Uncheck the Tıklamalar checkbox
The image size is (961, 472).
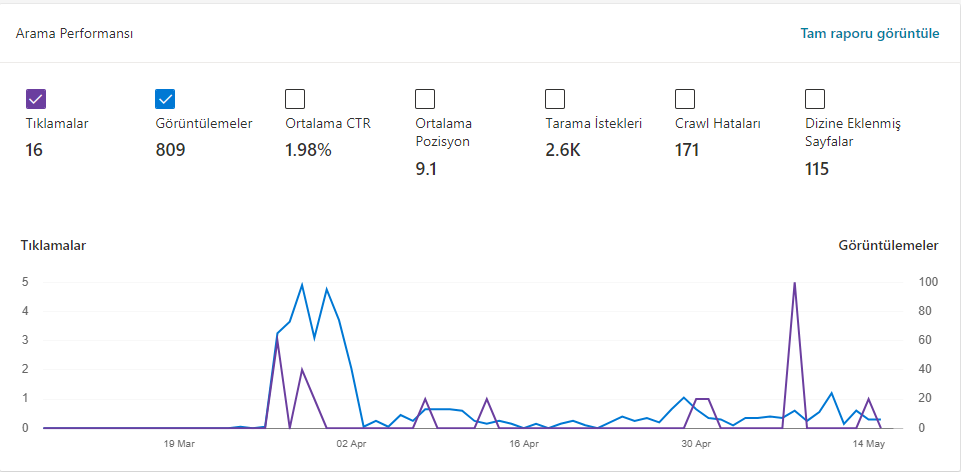tap(36, 99)
